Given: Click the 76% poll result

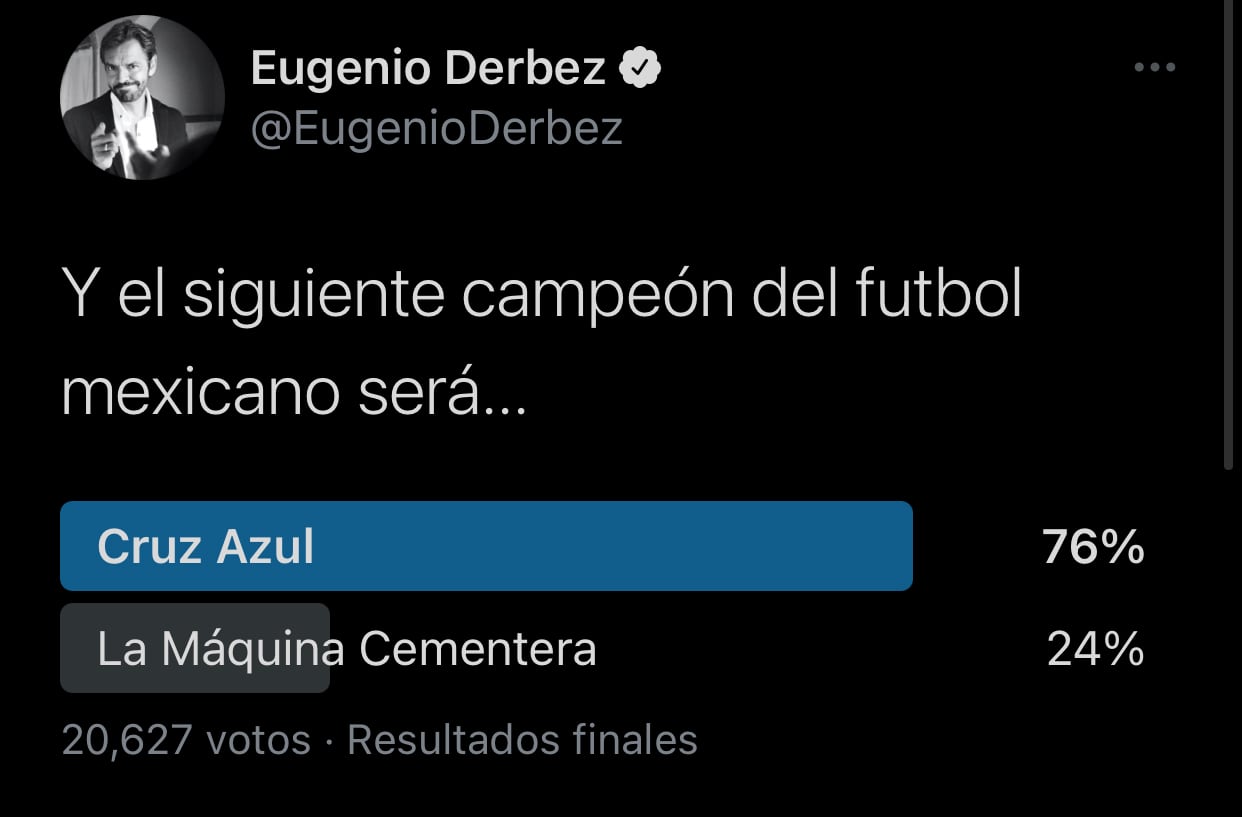Looking at the screenshot, I should point(1093,547).
